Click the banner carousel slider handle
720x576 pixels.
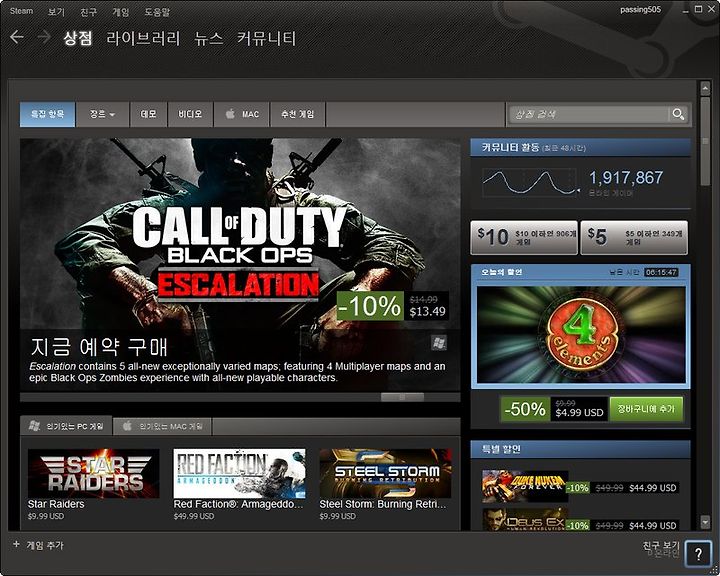pos(402,397)
